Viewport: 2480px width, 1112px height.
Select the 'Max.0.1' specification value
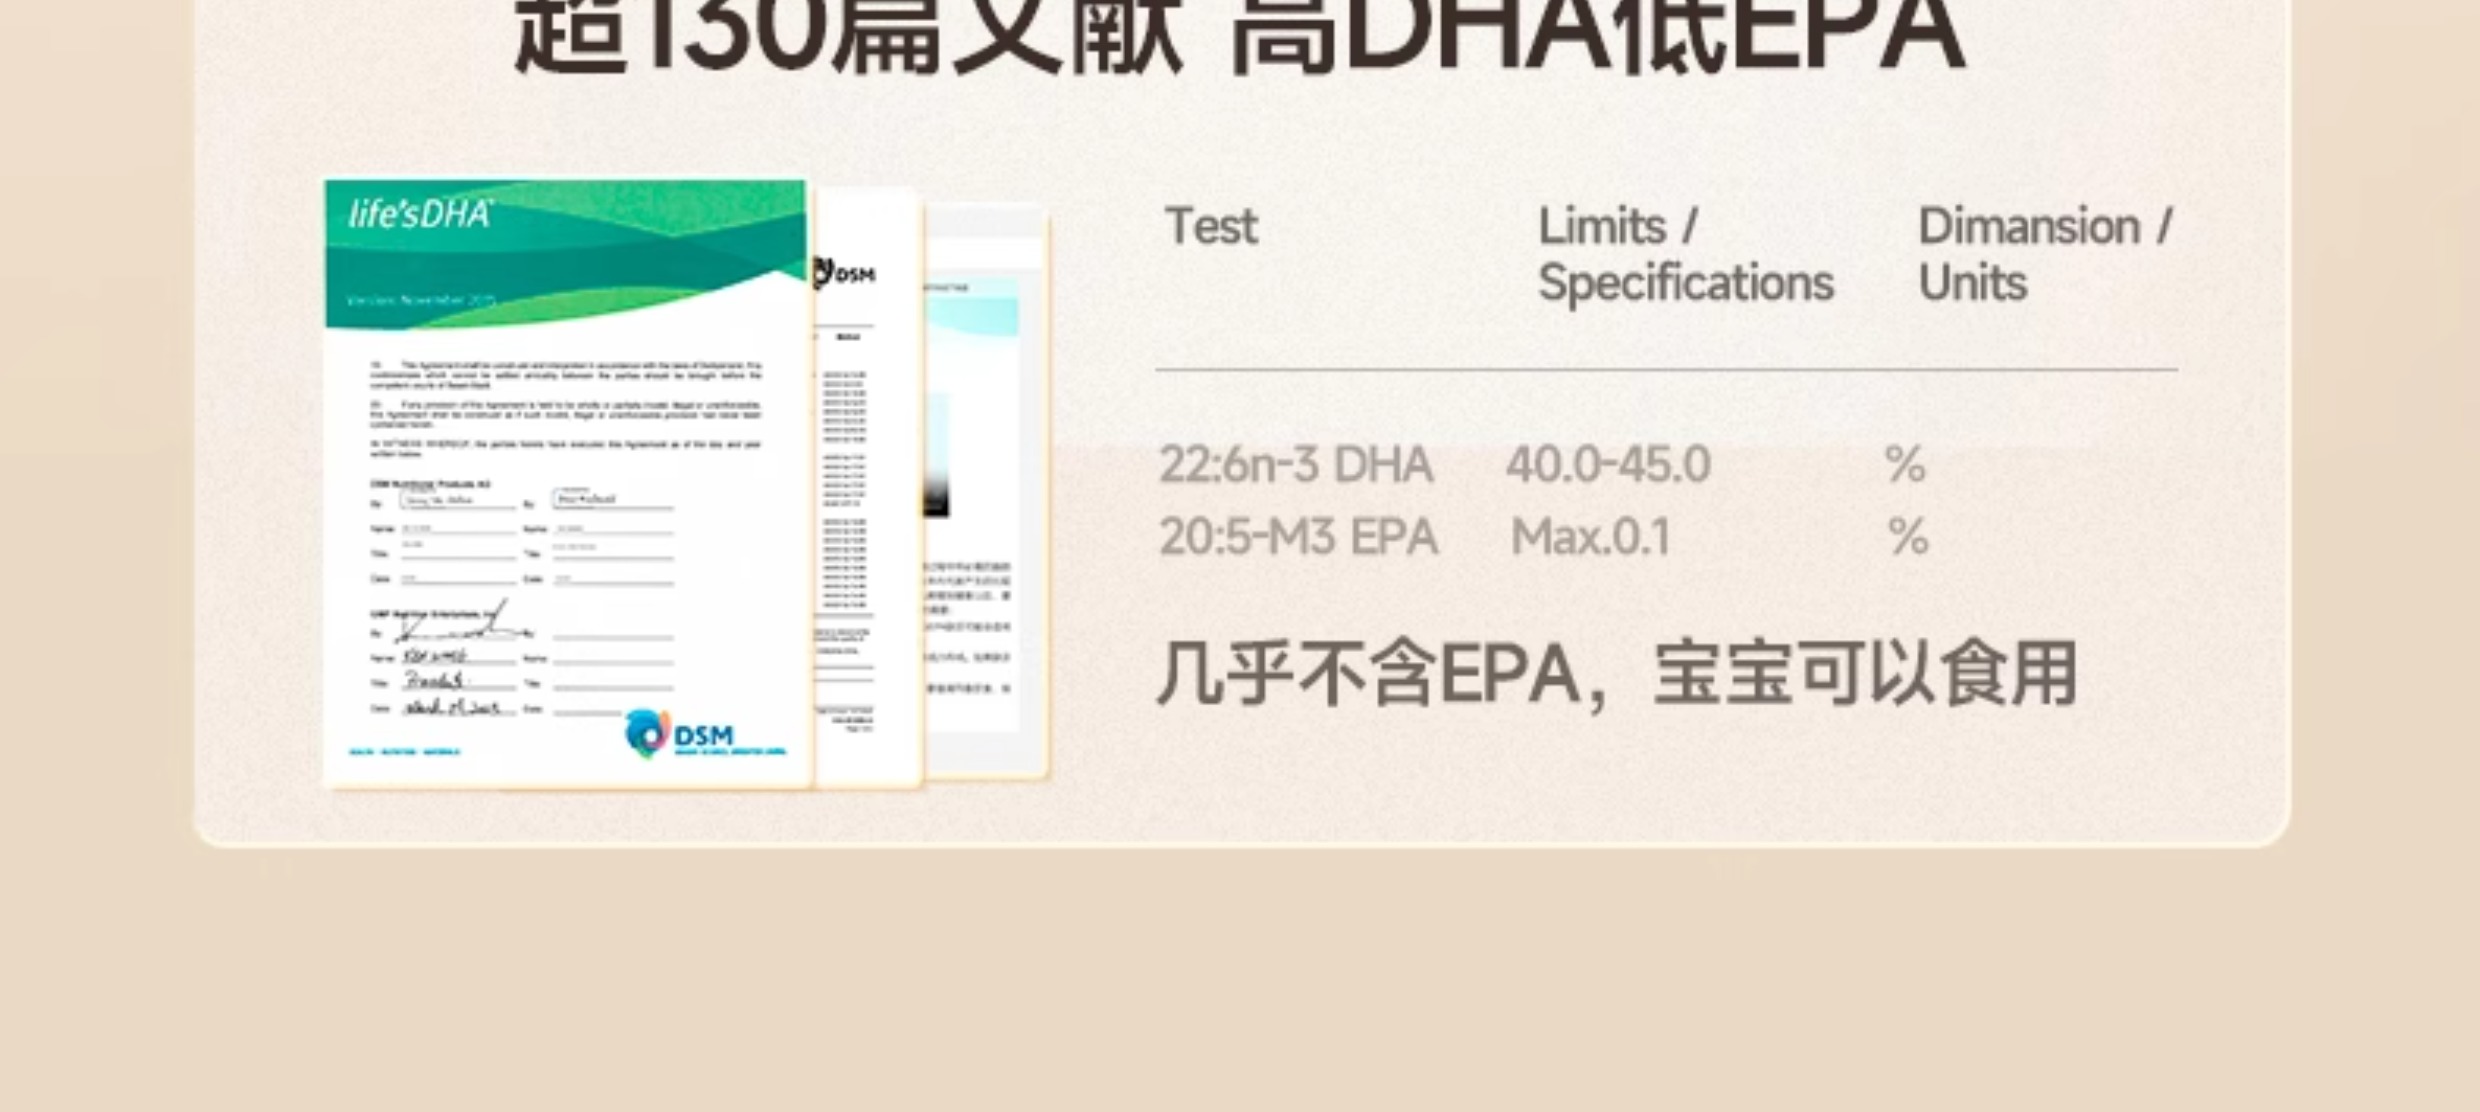click(1590, 537)
